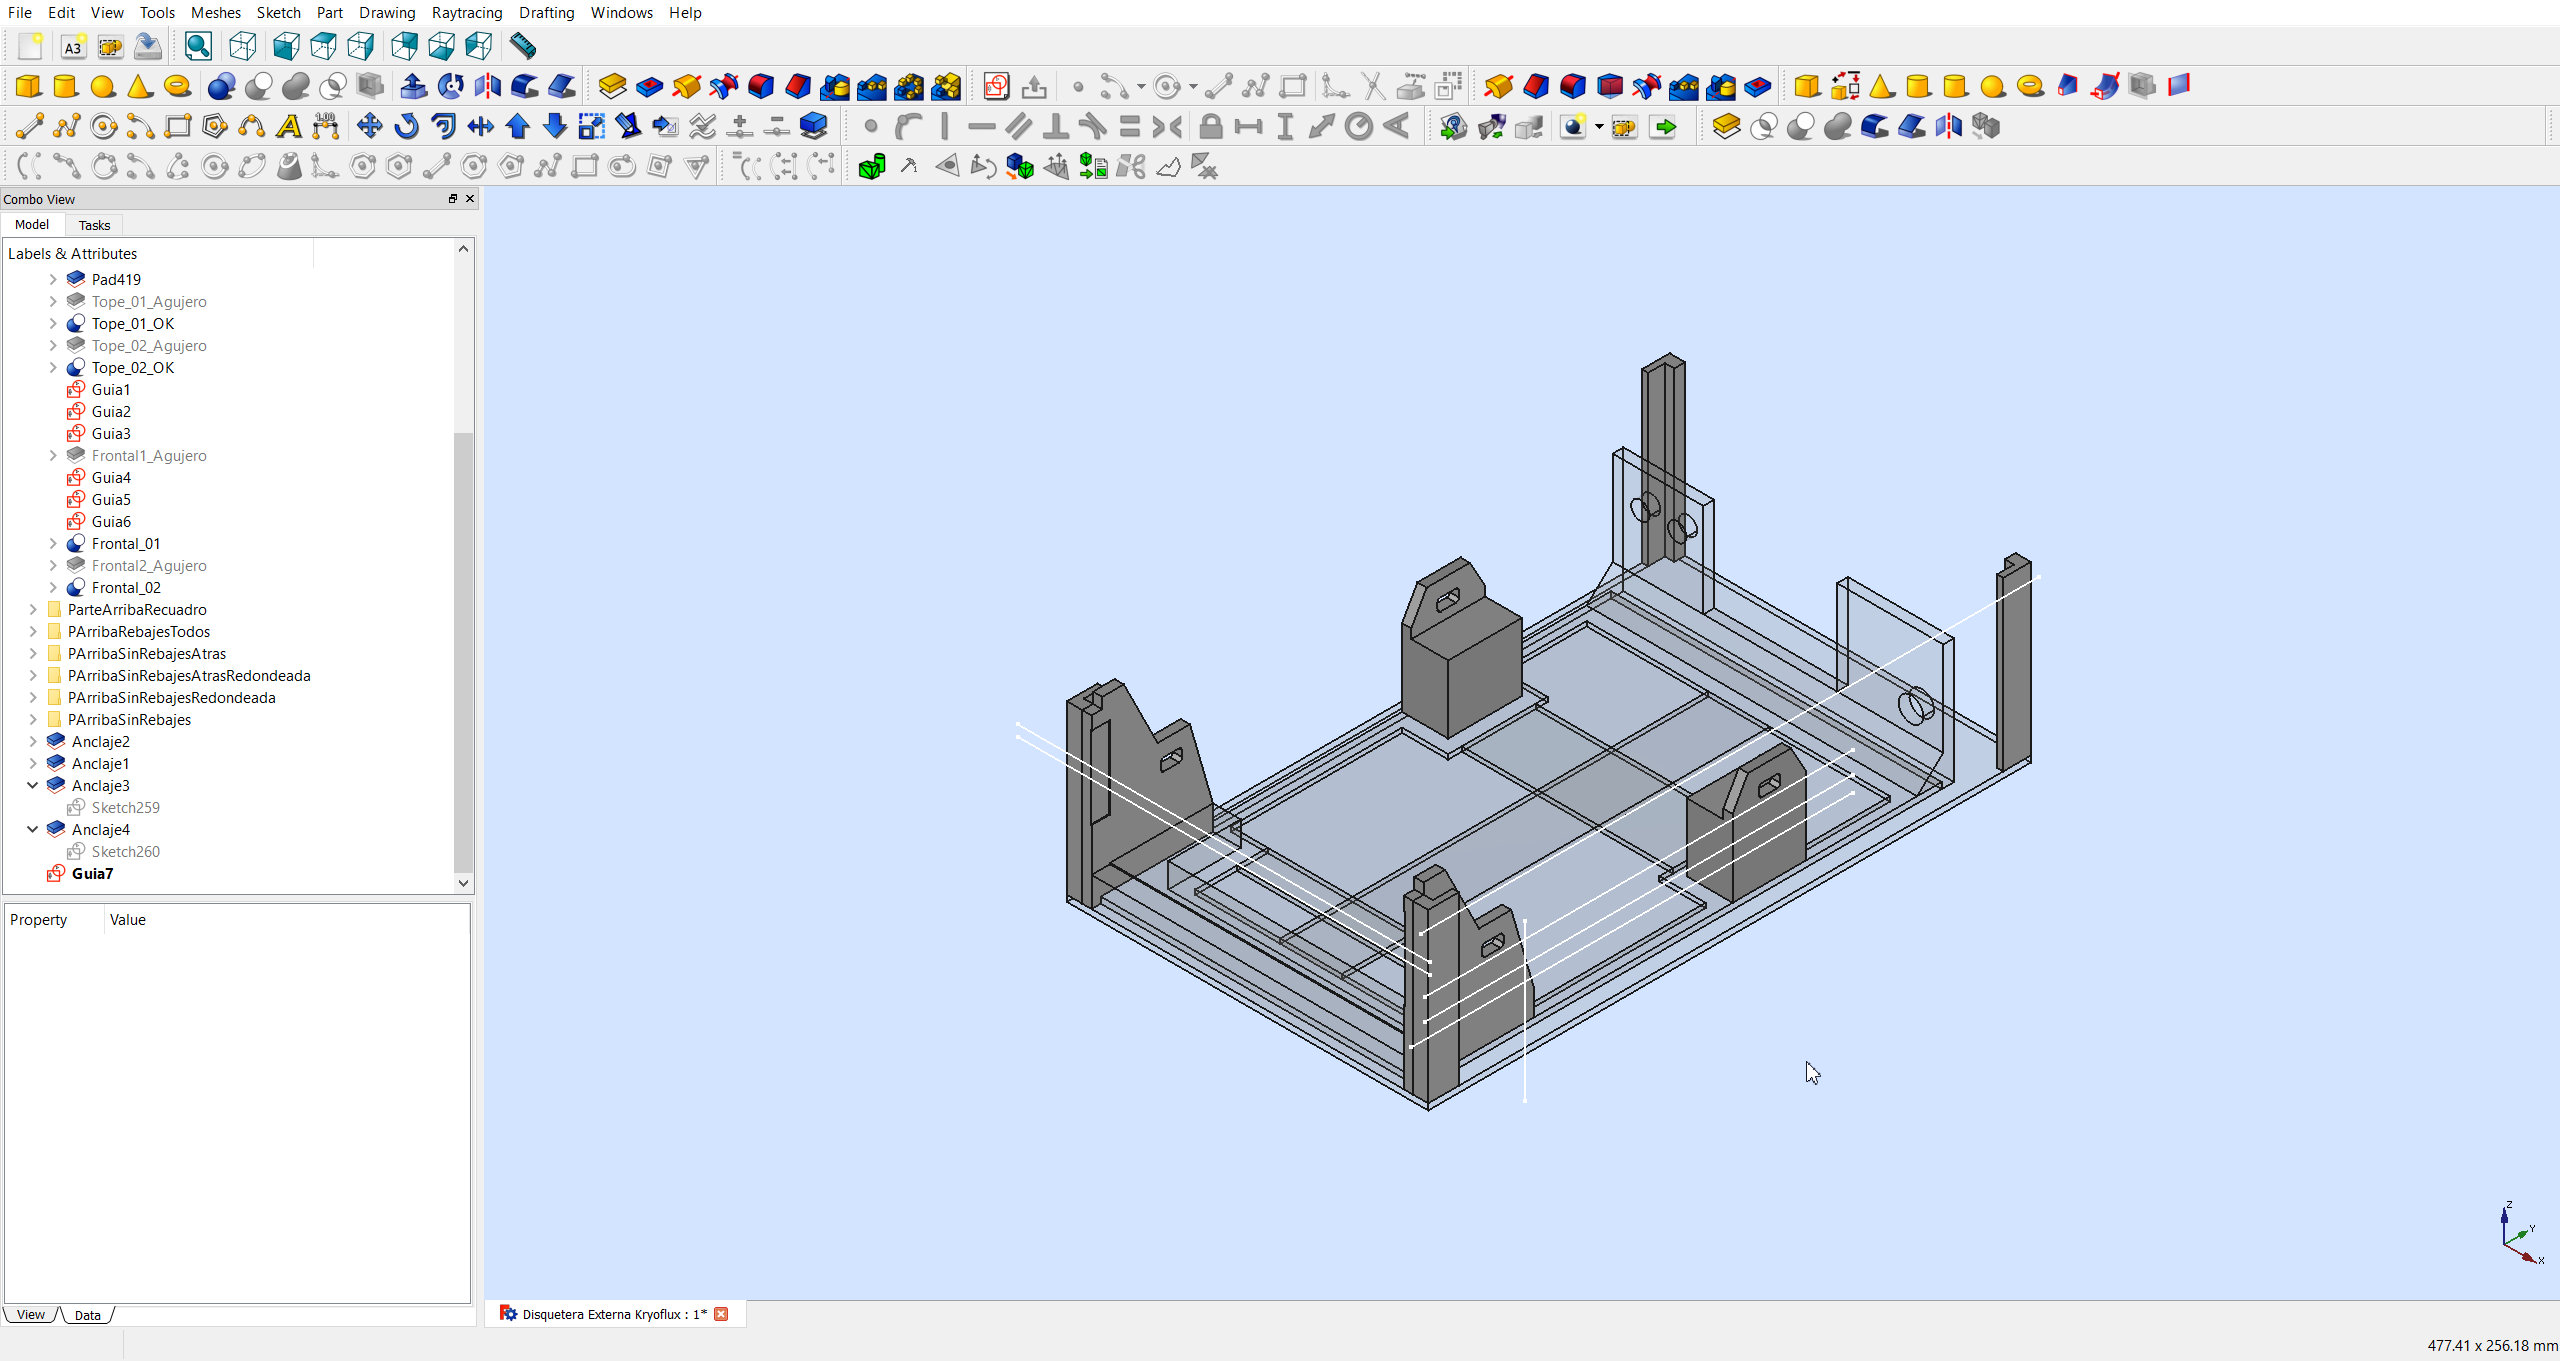Fit all content in the view

click(198, 46)
